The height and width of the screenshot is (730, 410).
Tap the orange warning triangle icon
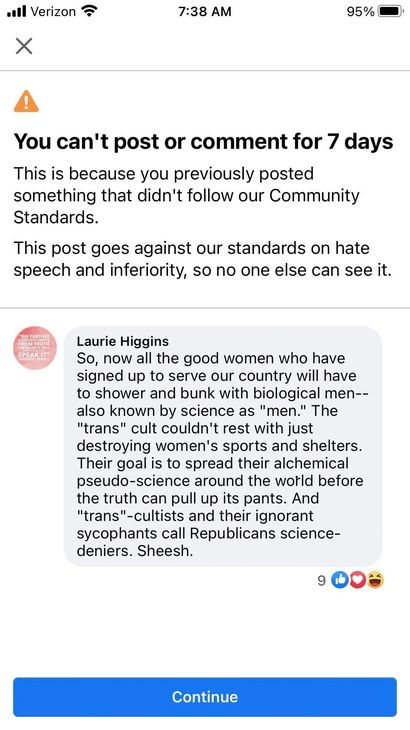26,101
